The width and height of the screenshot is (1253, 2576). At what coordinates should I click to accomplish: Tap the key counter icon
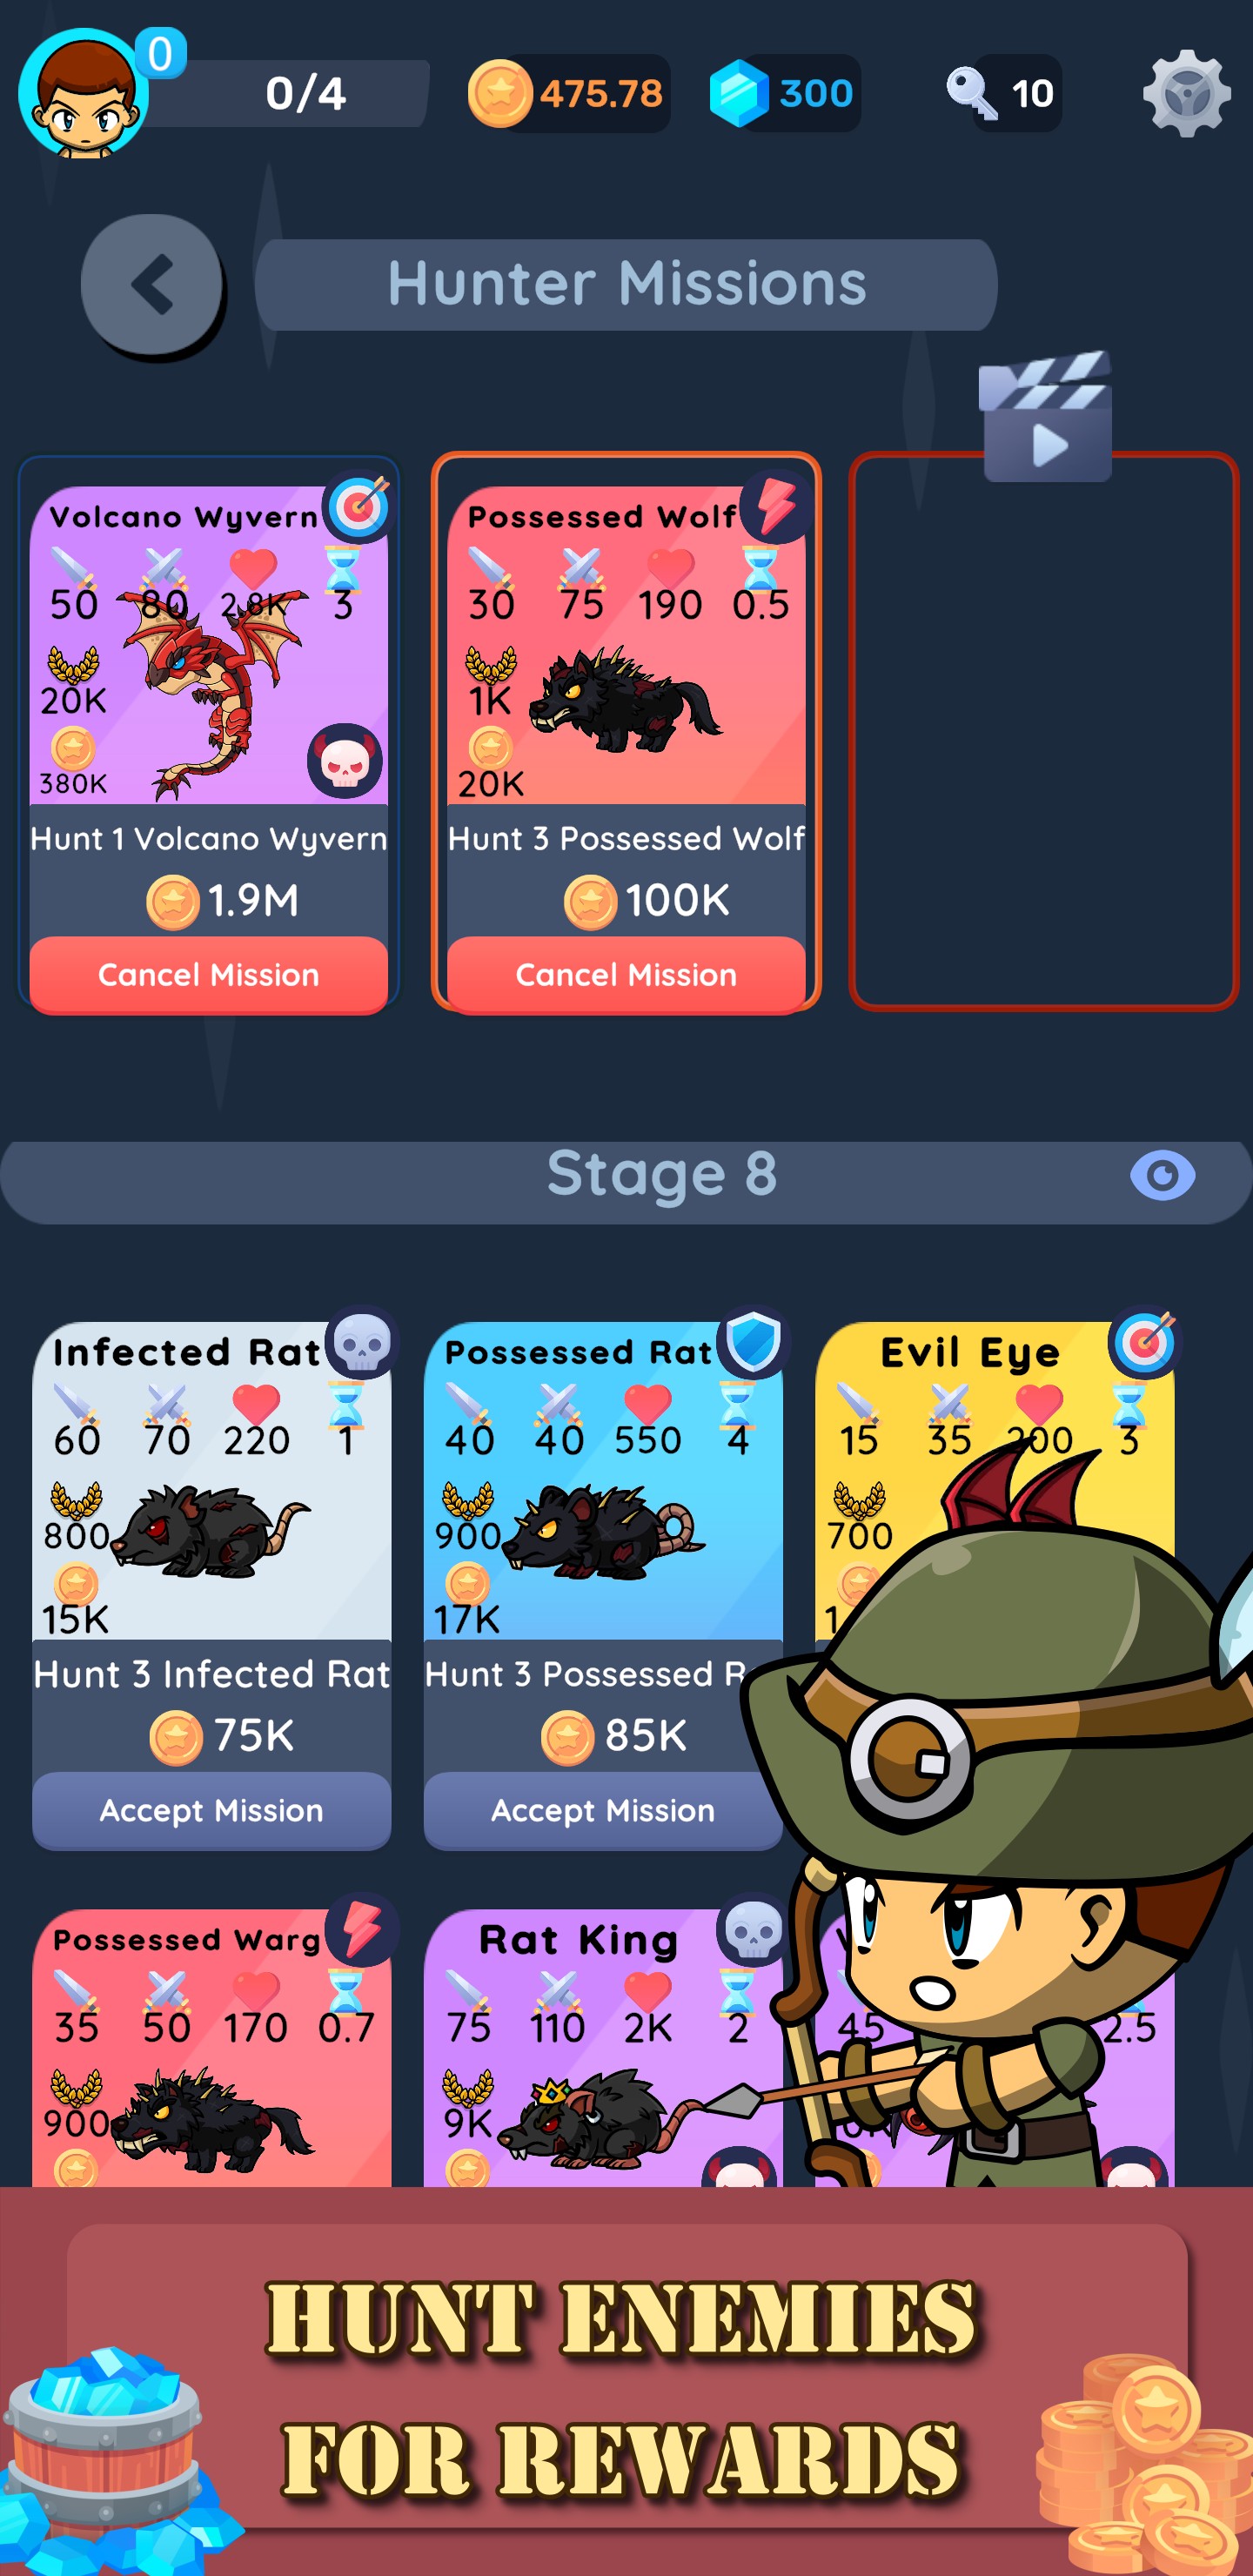(x=971, y=93)
